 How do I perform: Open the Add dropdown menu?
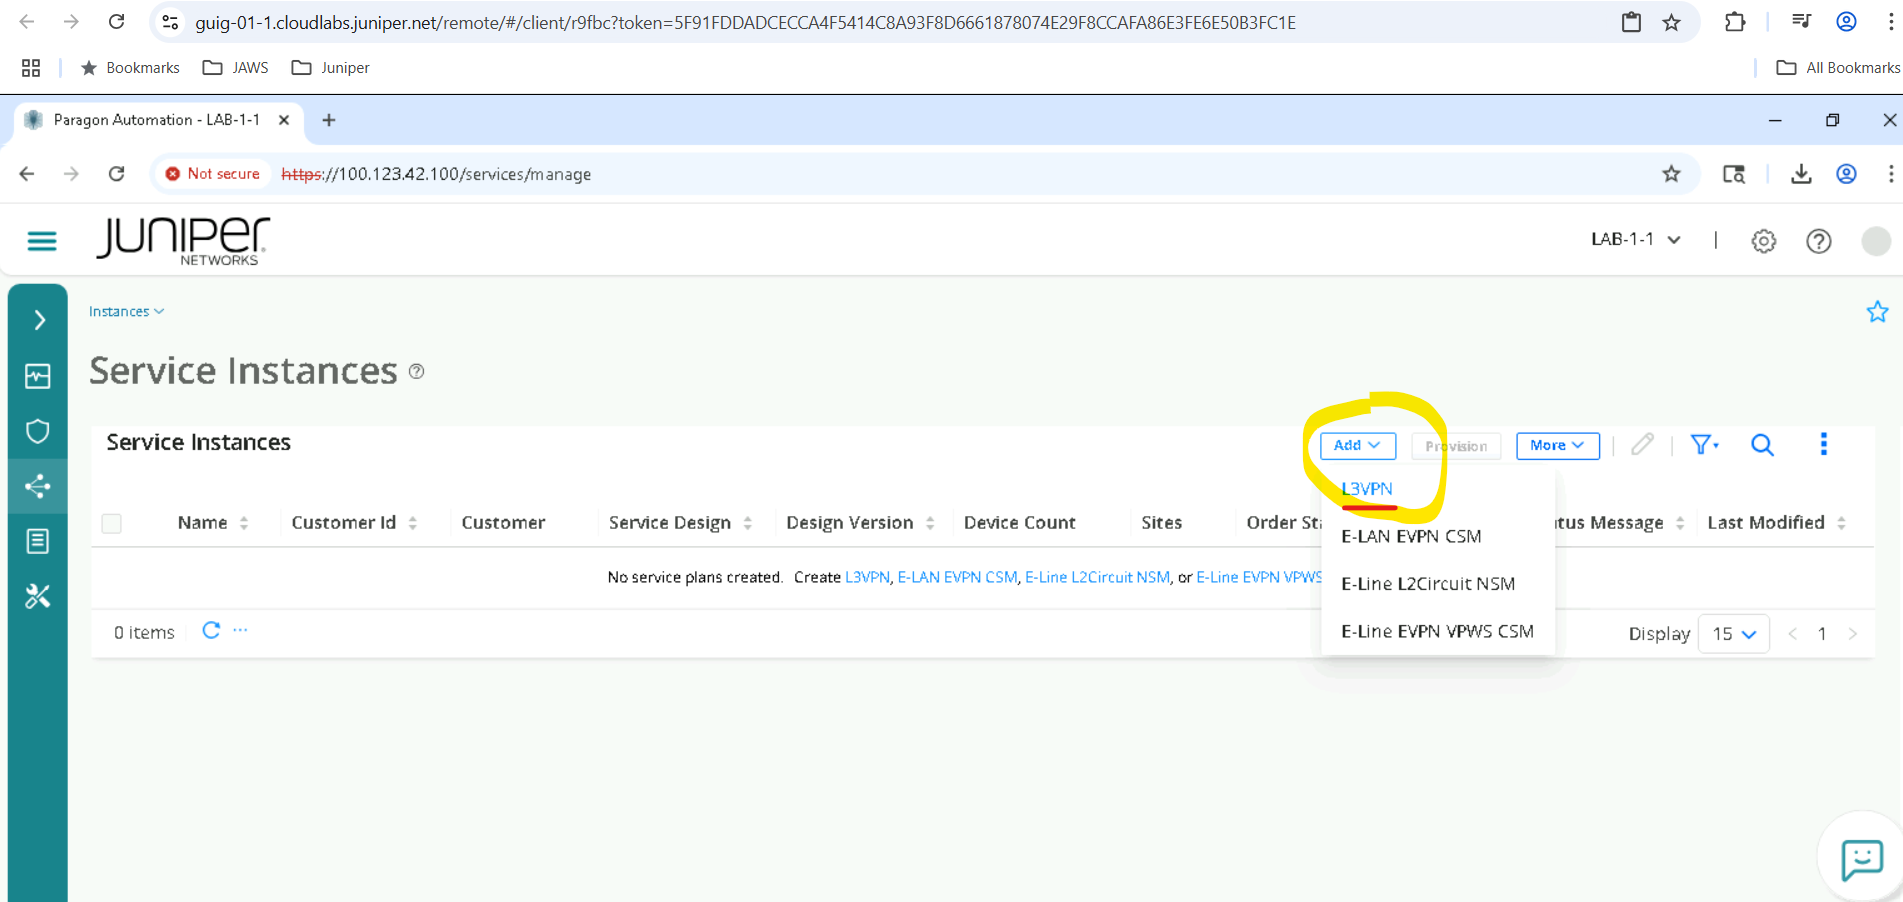point(1356,445)
